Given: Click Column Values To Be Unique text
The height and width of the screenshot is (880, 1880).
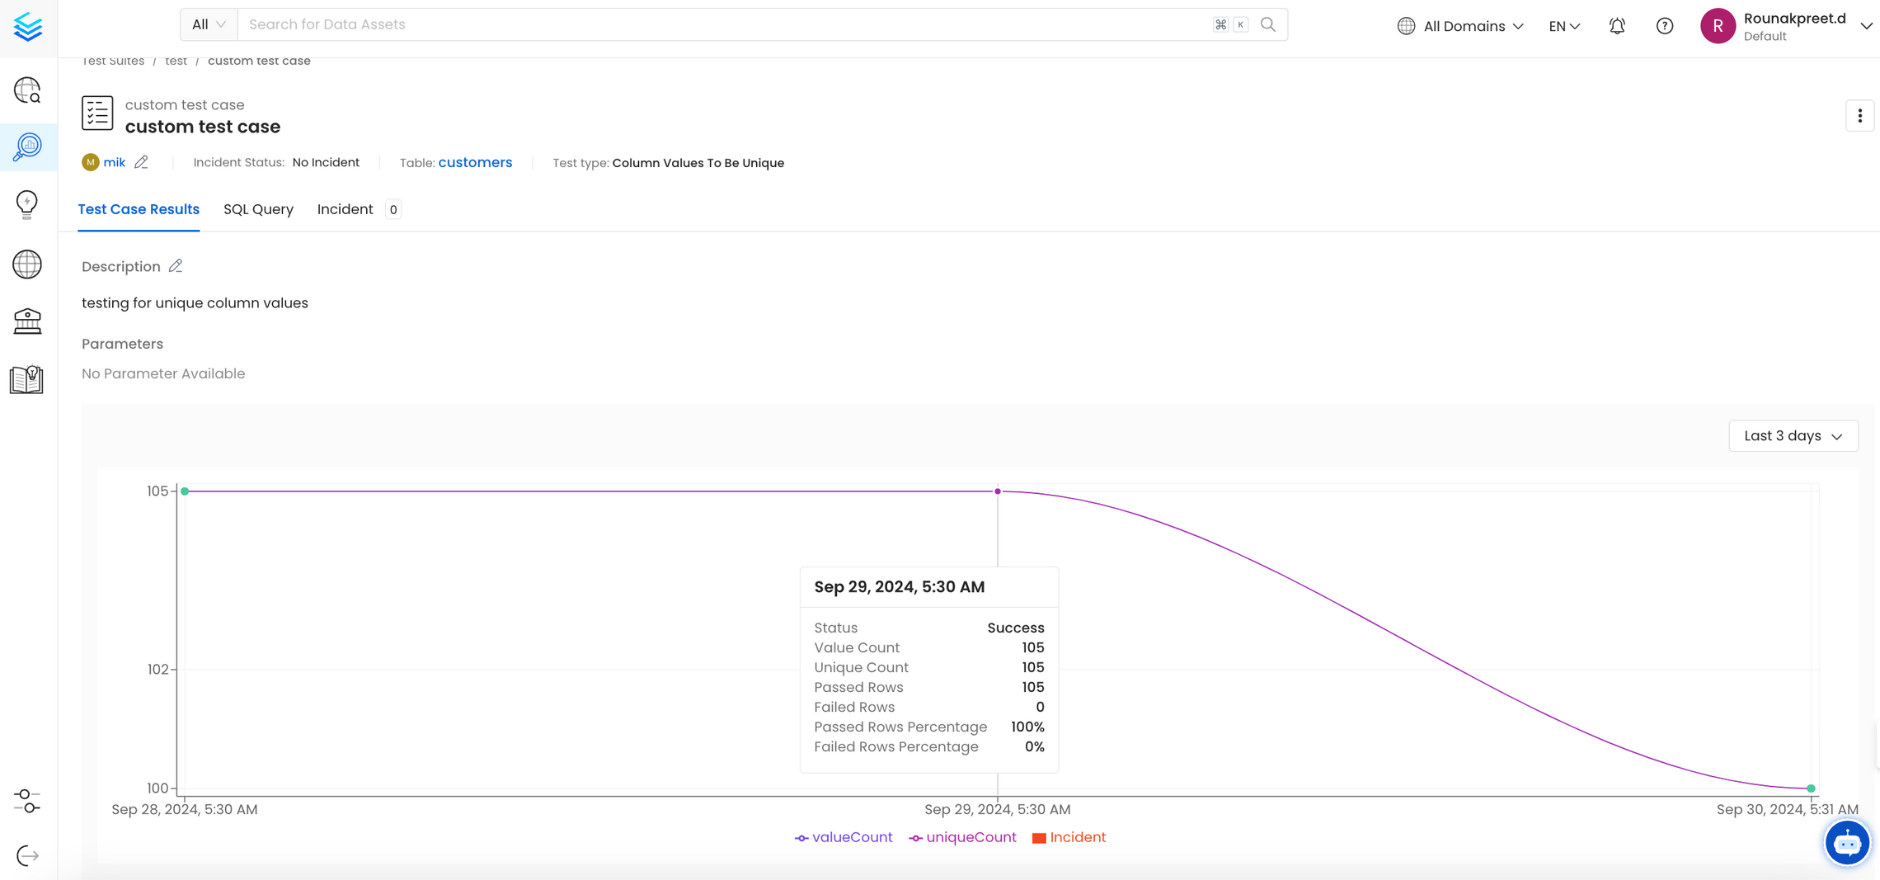Looking at the screenshot, I should coord(698,163).
